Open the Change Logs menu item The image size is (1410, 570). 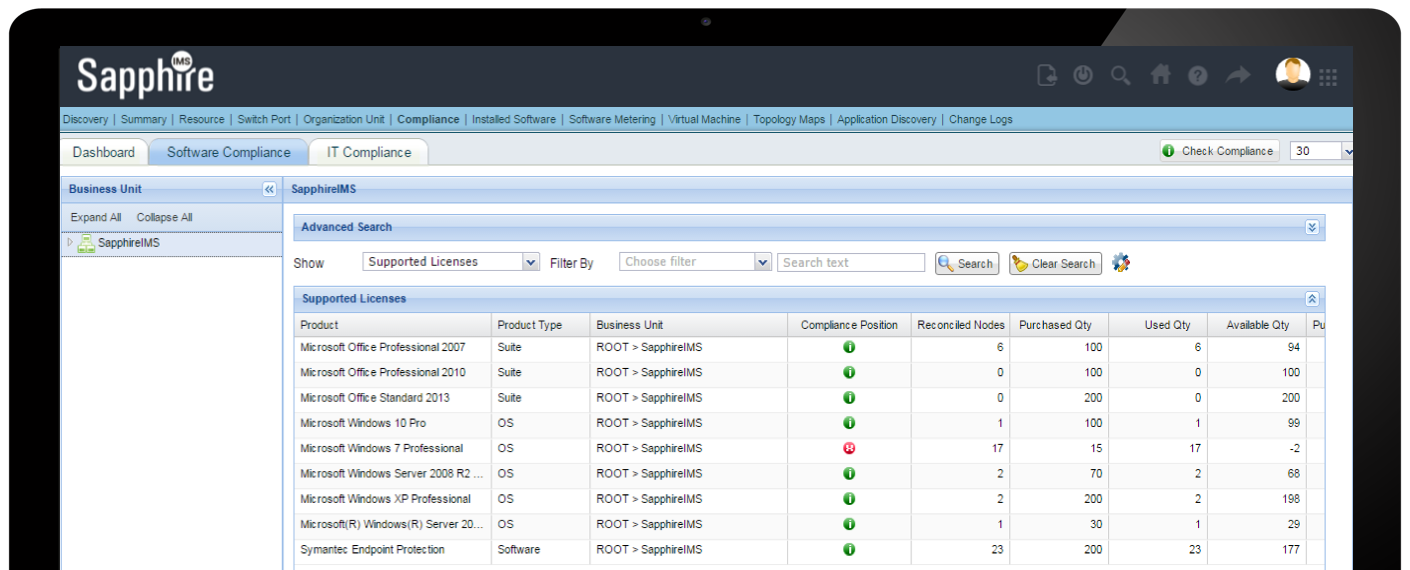(x=981, y=119)
